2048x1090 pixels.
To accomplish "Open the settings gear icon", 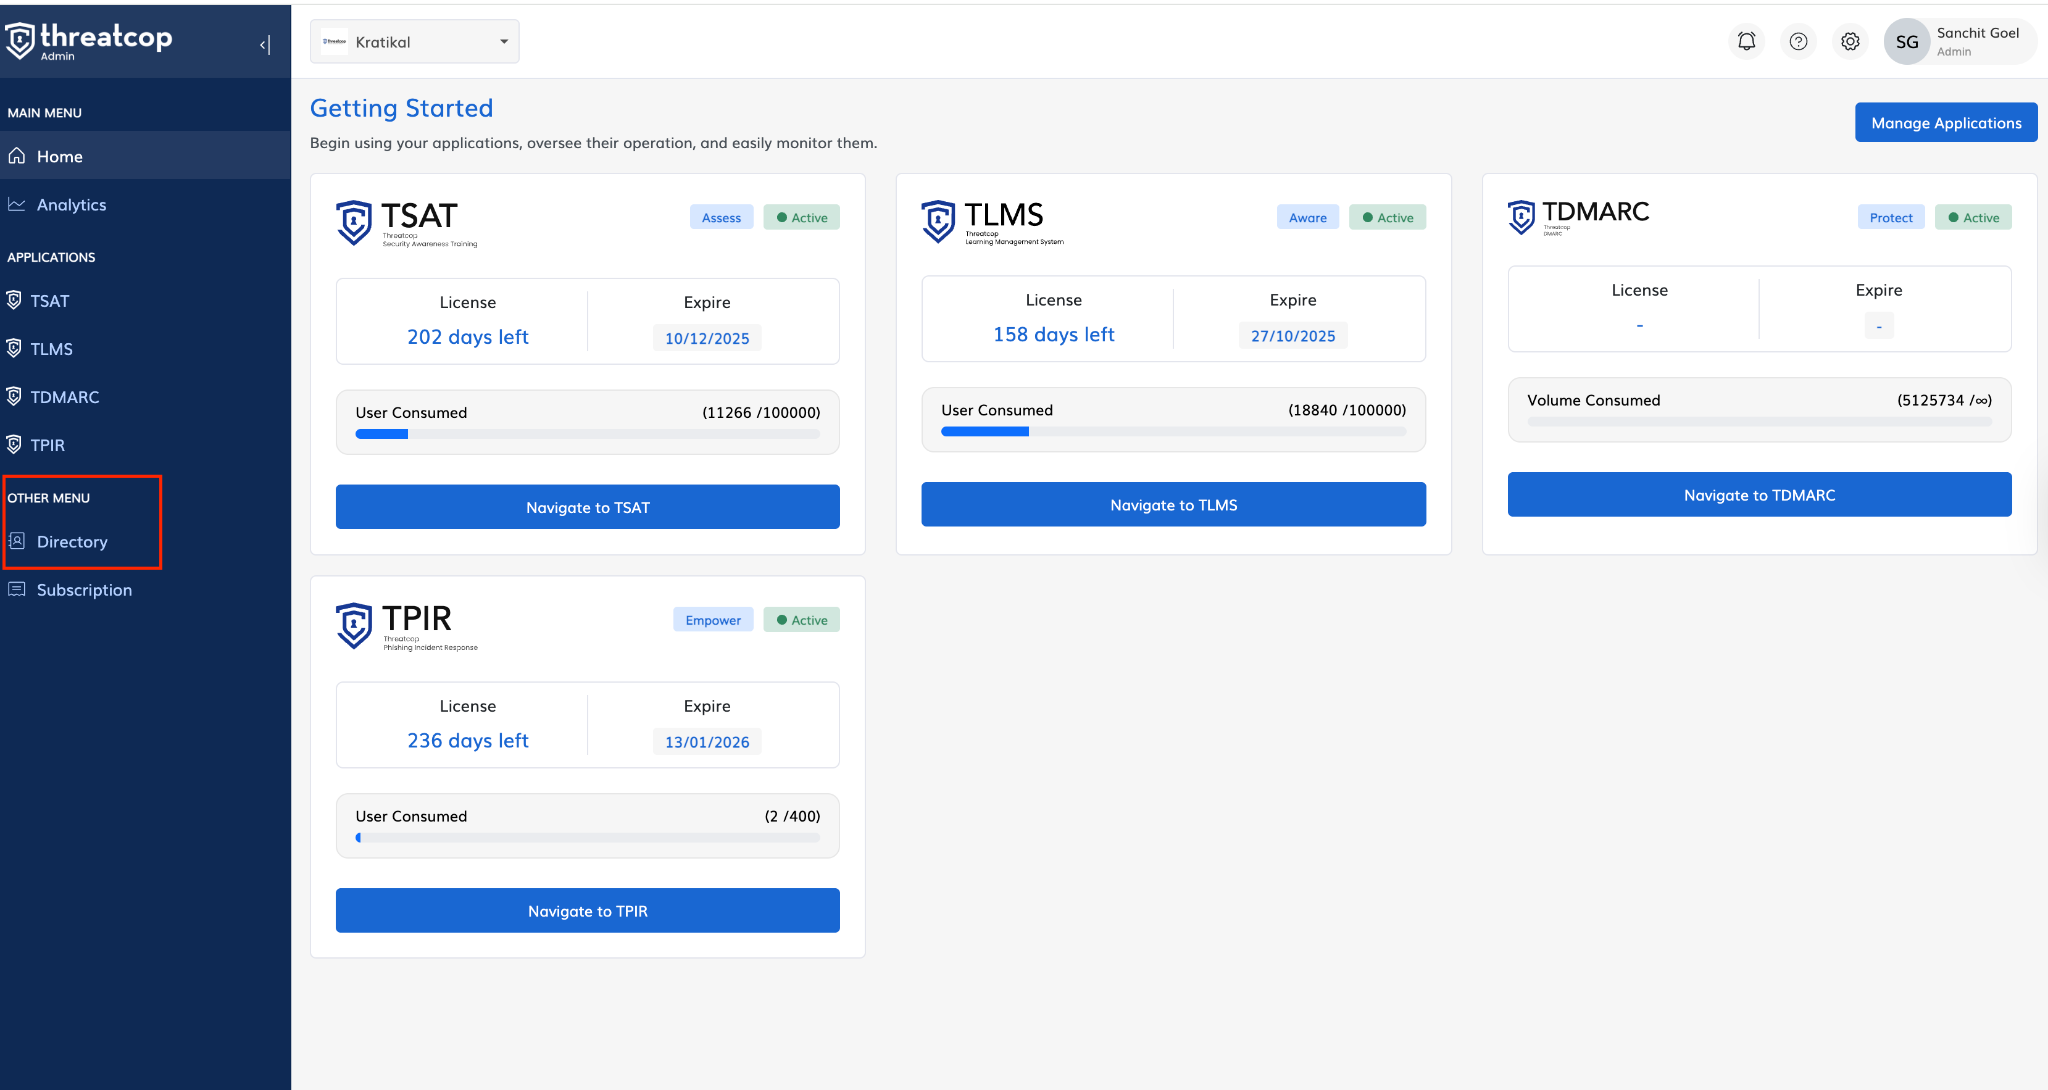I will point(1850,42).
